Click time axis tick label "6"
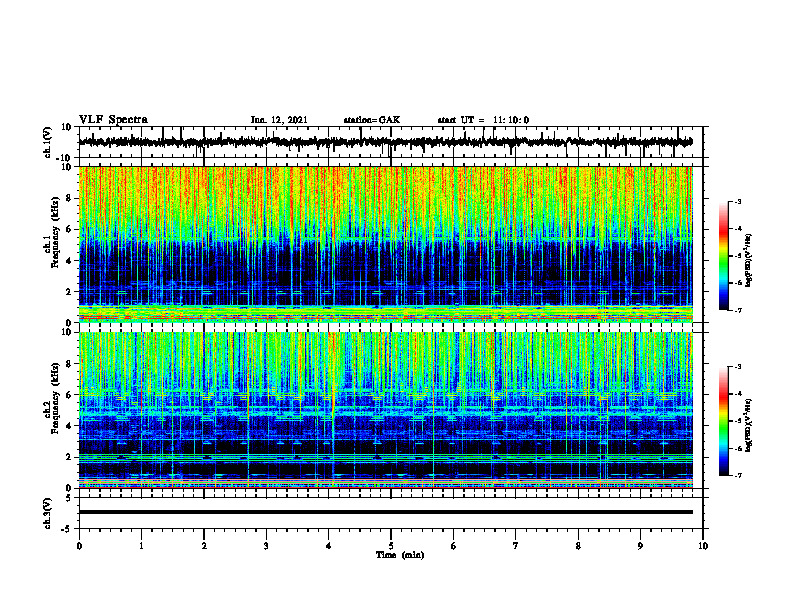792x612 pixels. point(454,546)
